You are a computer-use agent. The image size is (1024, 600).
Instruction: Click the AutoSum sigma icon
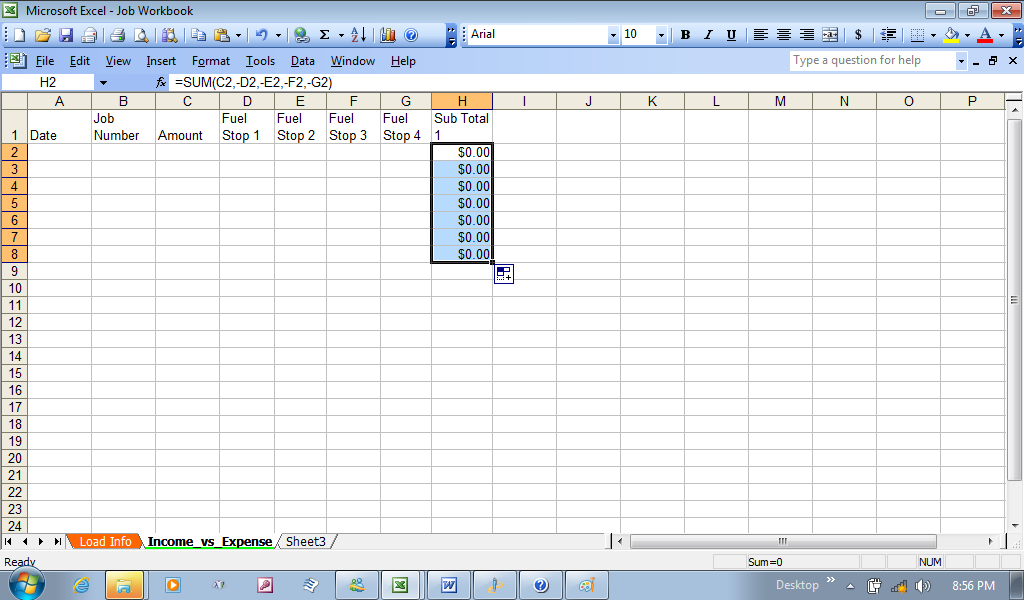coord(325,35)
